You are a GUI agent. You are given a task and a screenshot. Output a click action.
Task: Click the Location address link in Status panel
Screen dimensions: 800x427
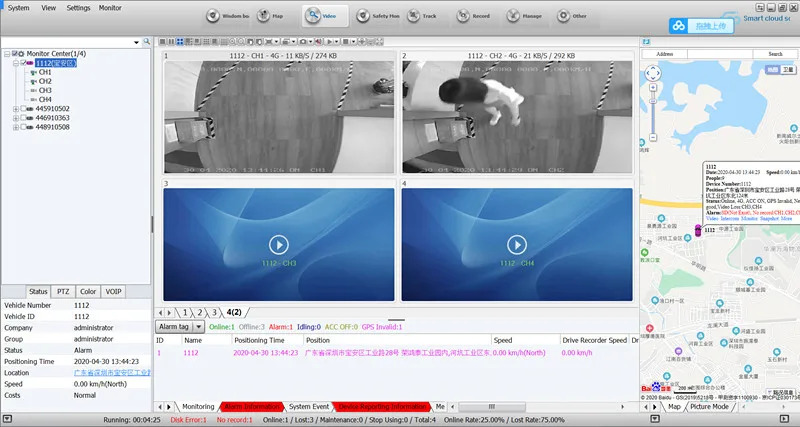[x=112, y=372]
